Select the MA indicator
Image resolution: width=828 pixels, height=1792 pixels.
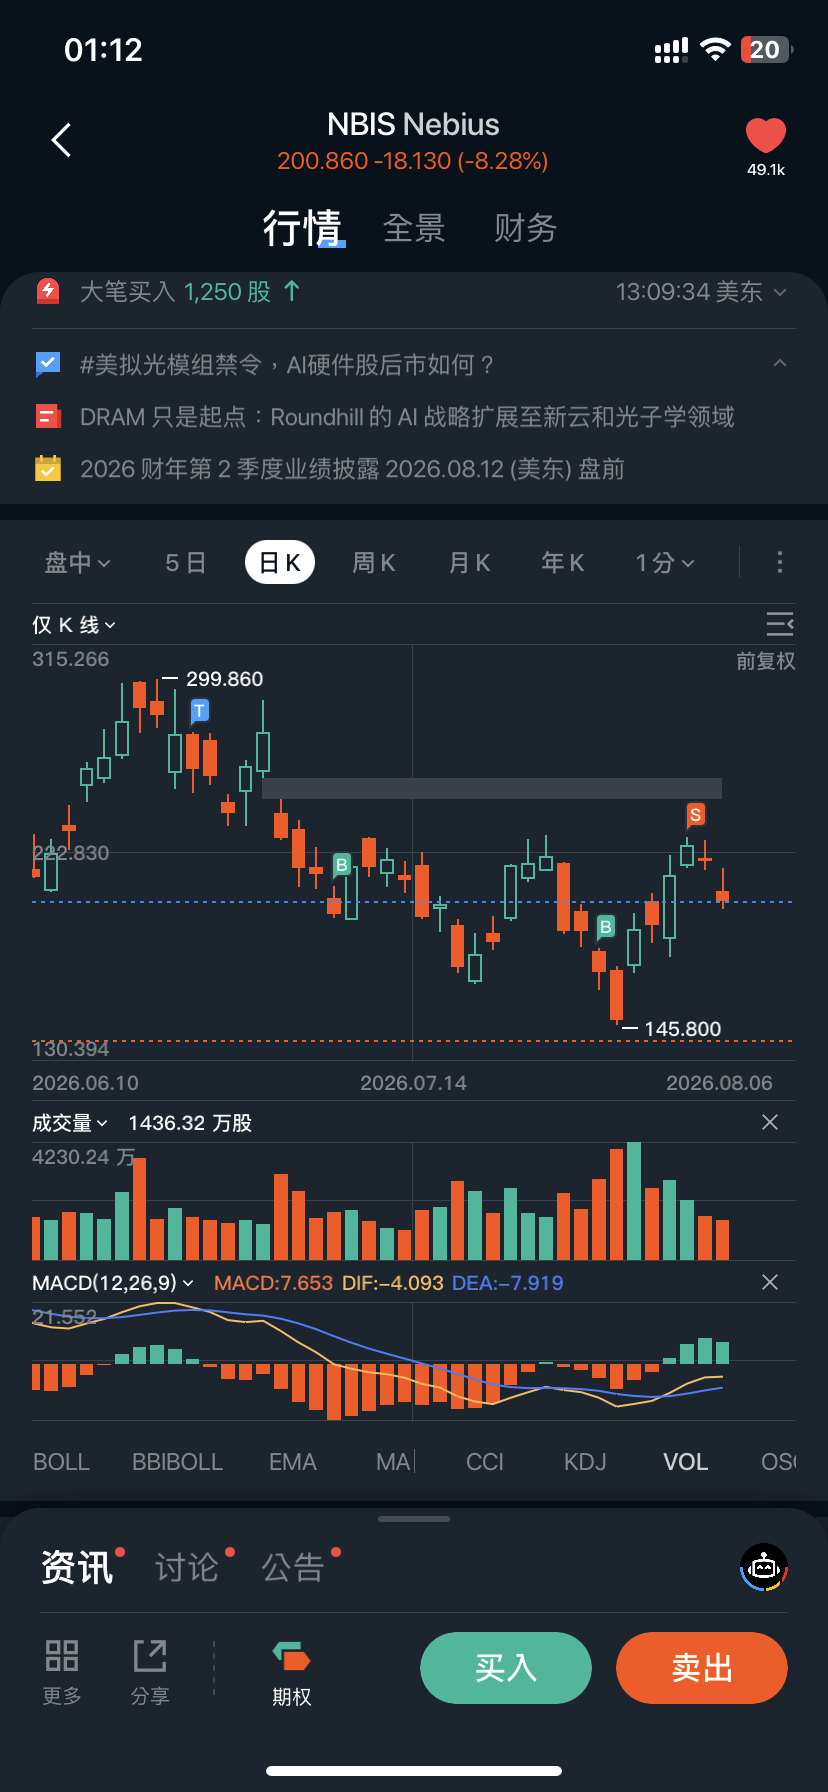coord(393,1462)
